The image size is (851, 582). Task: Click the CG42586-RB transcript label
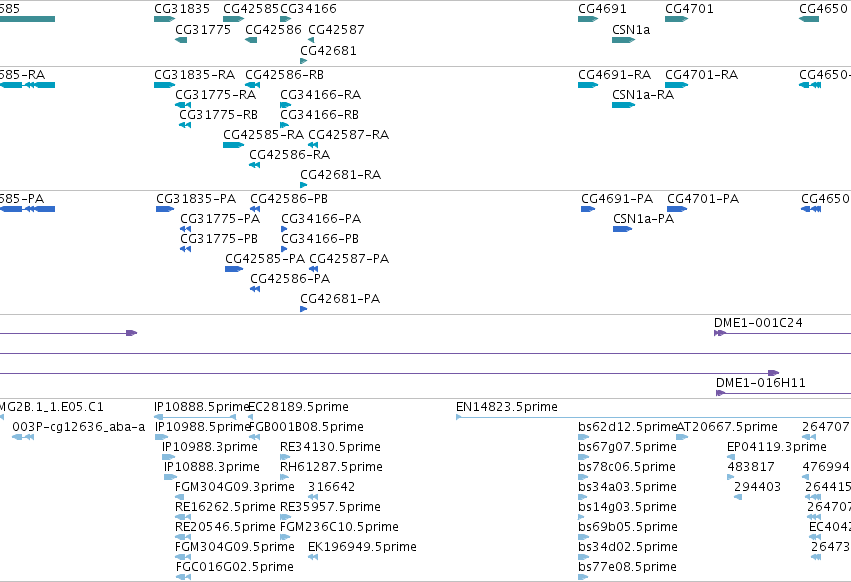(284, 74)
